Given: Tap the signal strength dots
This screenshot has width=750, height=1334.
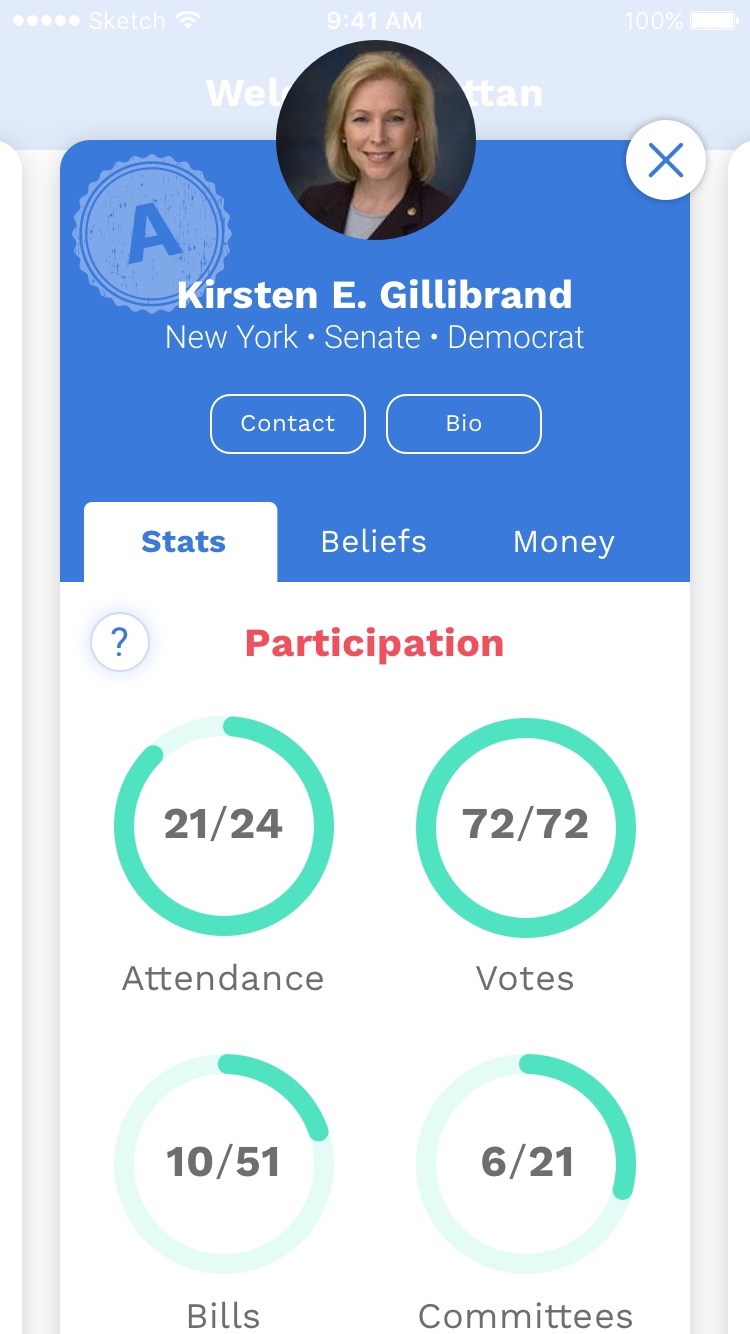Looking at the screenshot, I should (44, 20).
